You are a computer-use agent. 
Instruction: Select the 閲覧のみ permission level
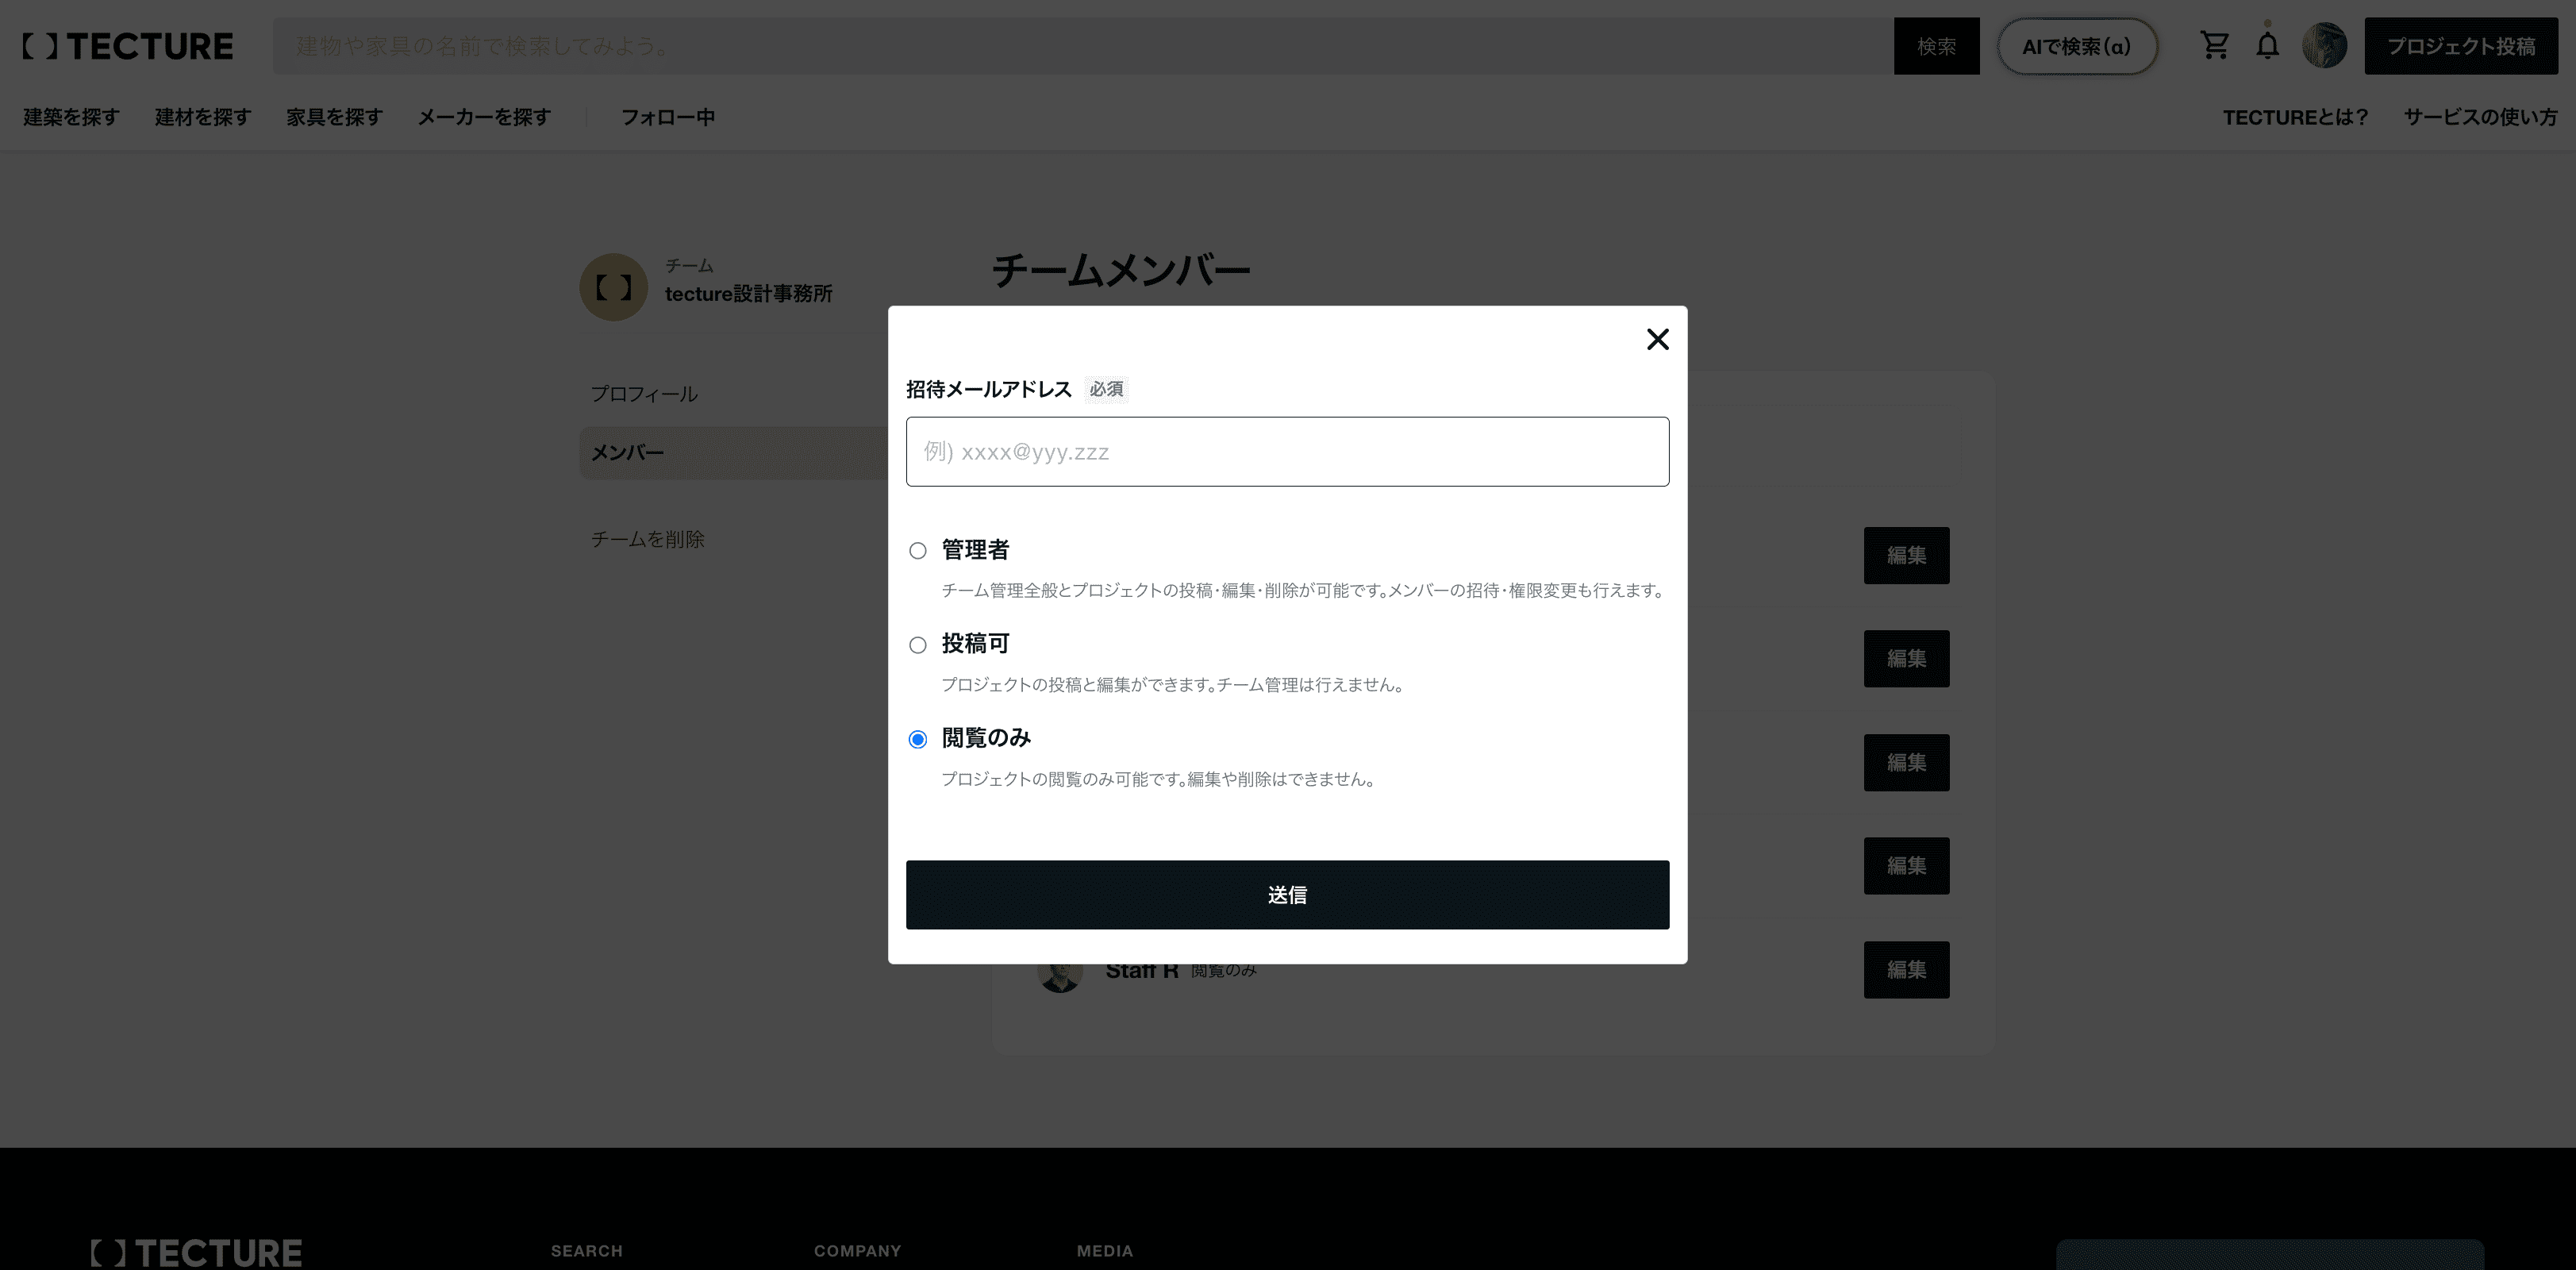[x=917, y=739]
